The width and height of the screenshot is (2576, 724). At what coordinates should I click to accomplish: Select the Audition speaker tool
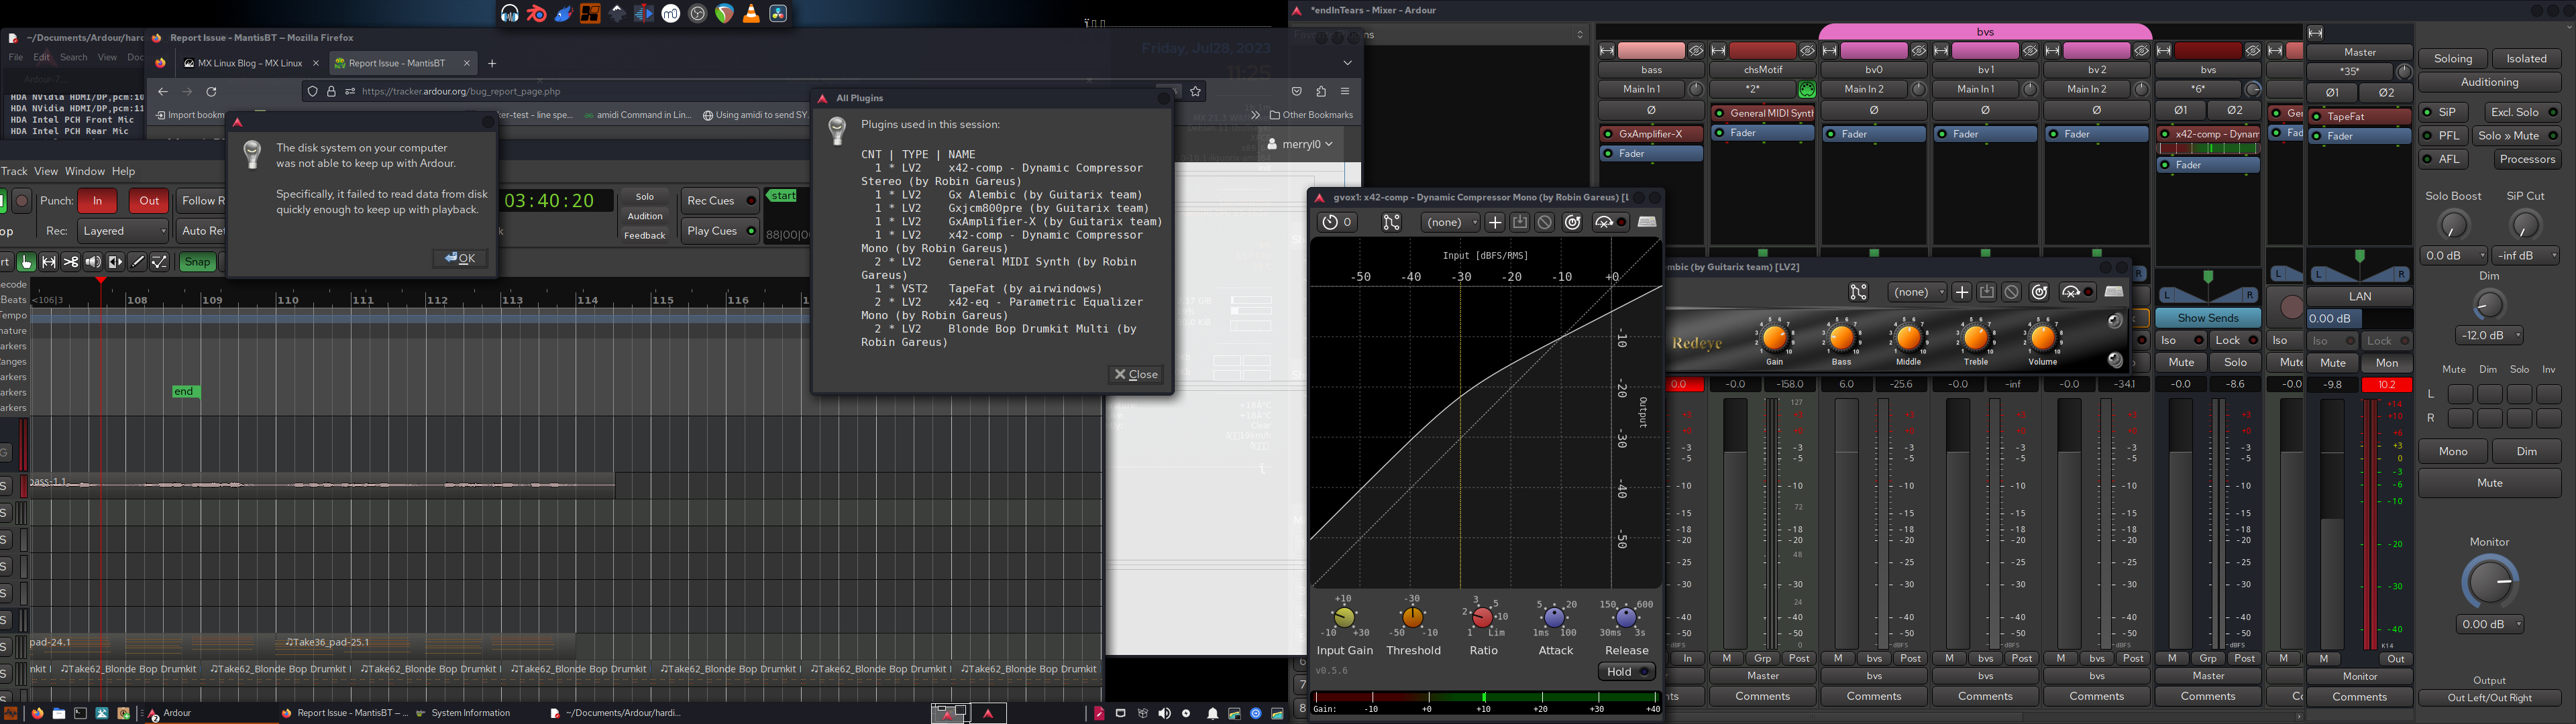click(x=93, y=262)
